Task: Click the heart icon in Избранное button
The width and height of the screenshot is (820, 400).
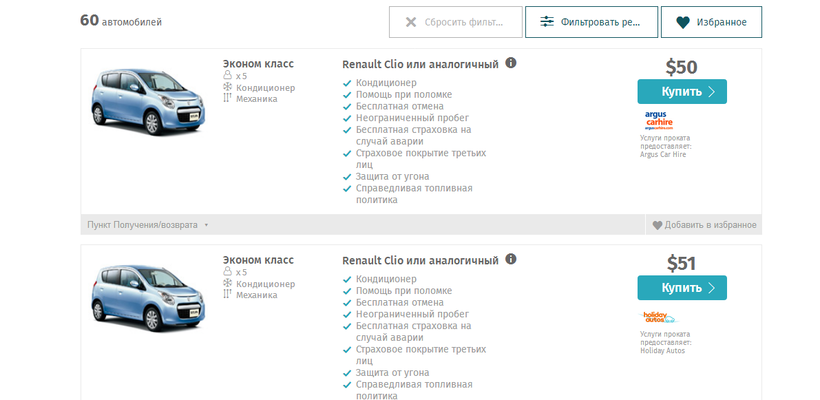Action: point(683,22)
